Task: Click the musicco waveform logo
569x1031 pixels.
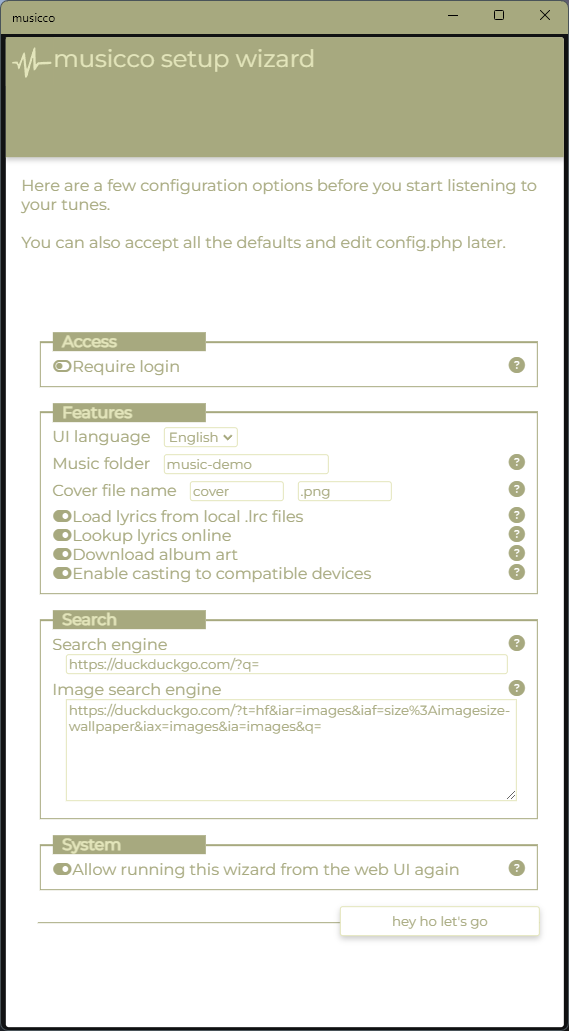Action: click(x=32, y=63)
